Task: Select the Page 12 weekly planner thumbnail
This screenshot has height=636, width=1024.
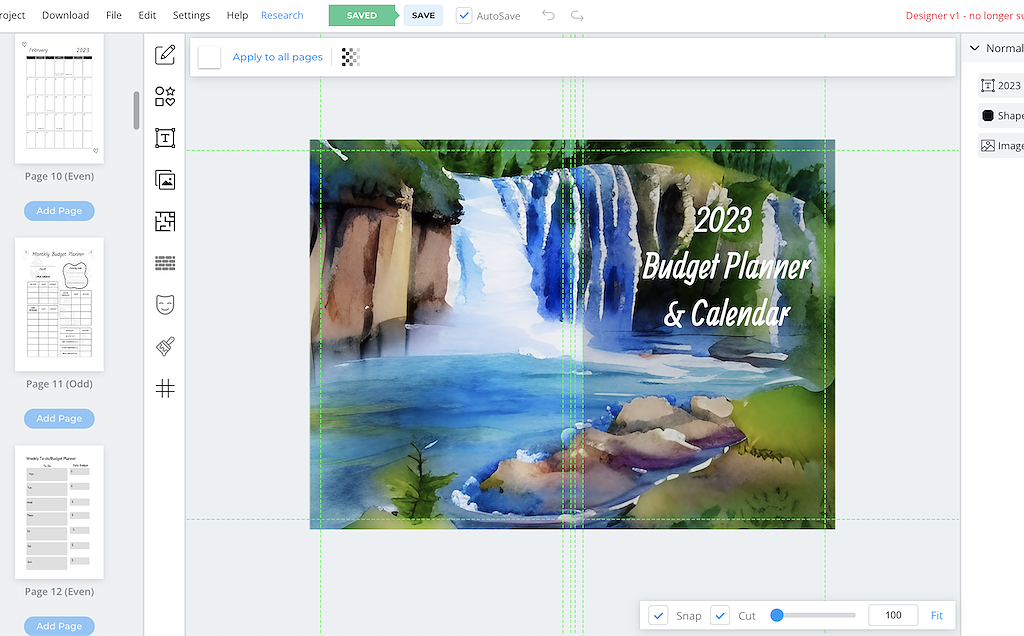Action: click(59, 512)
